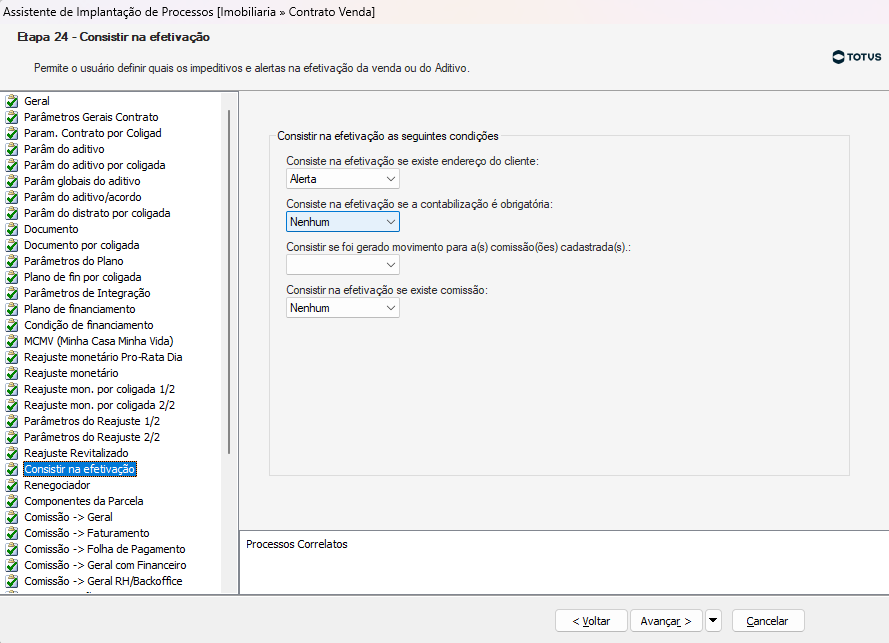Click checkmark icon beside Plano de fin por coligada
889x643 pixels.
12,277
